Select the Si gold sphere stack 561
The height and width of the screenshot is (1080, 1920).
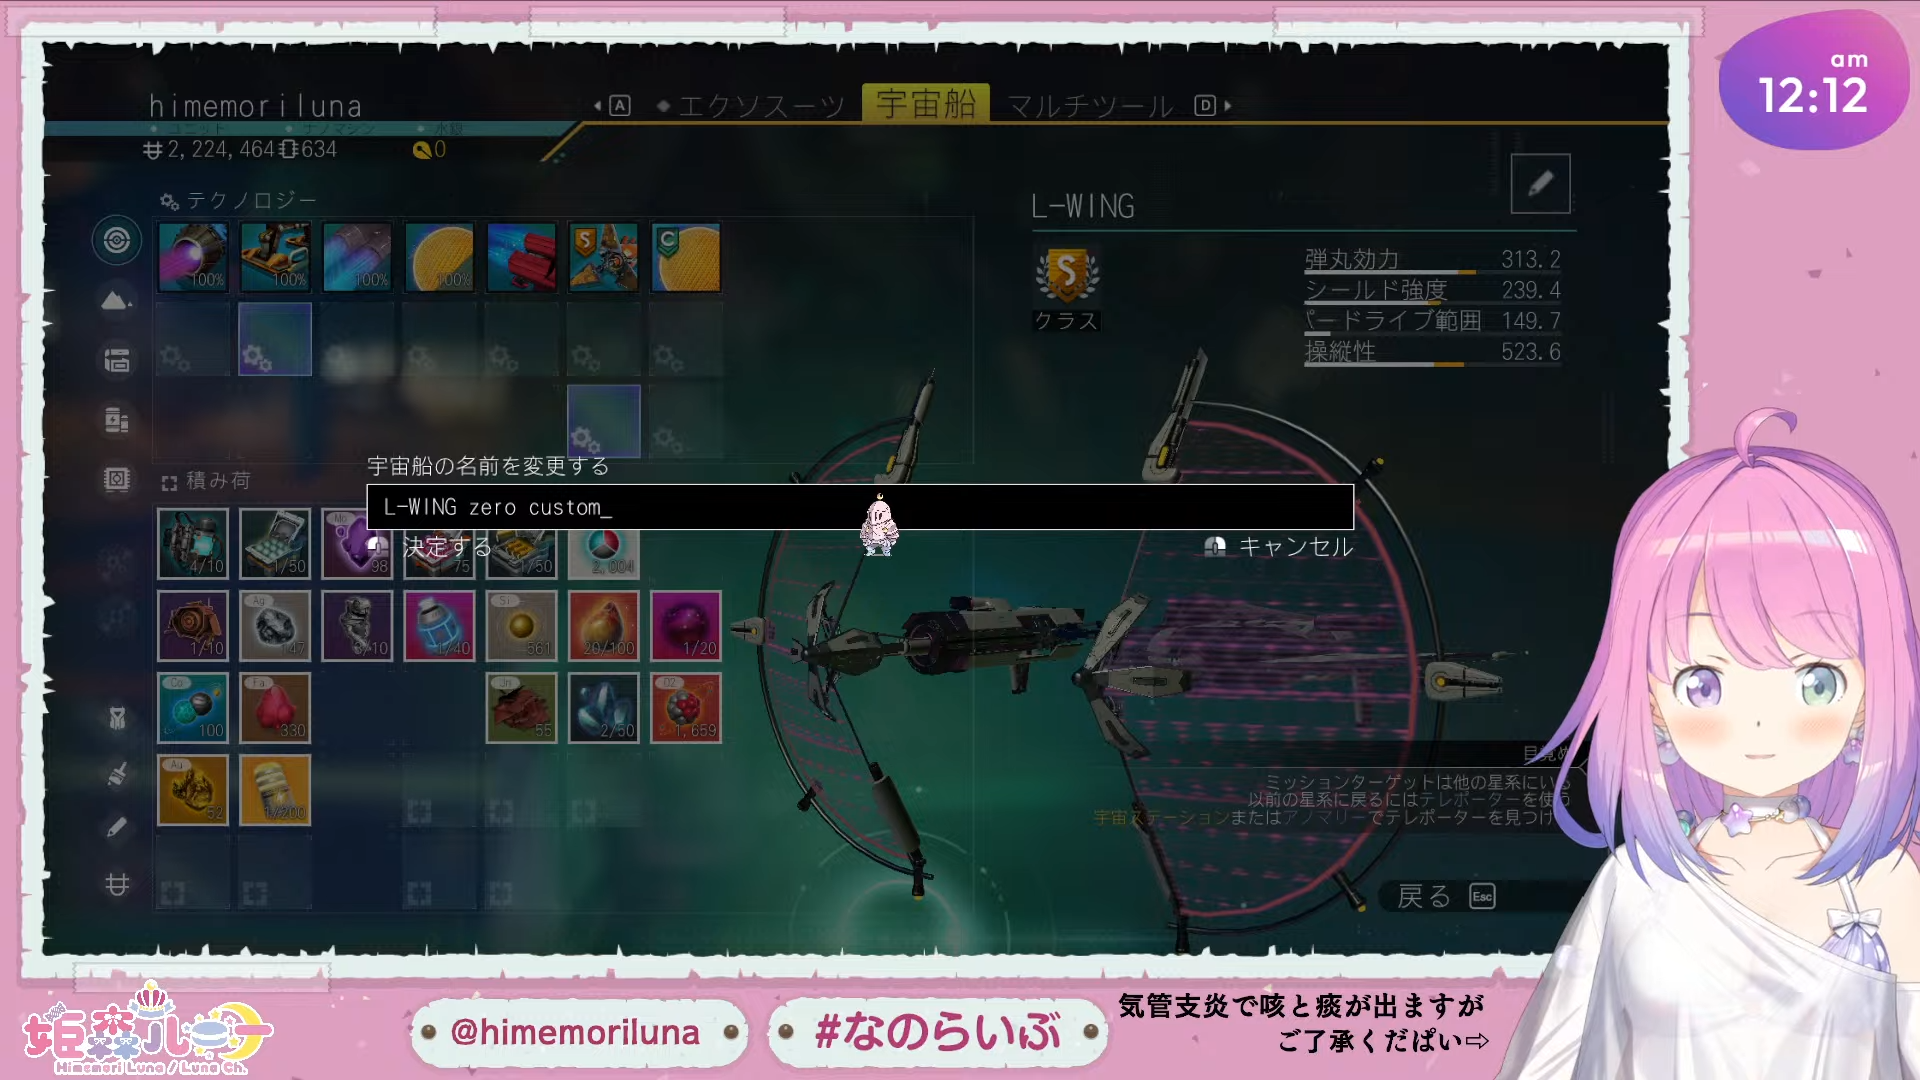(x=521, y=625)
